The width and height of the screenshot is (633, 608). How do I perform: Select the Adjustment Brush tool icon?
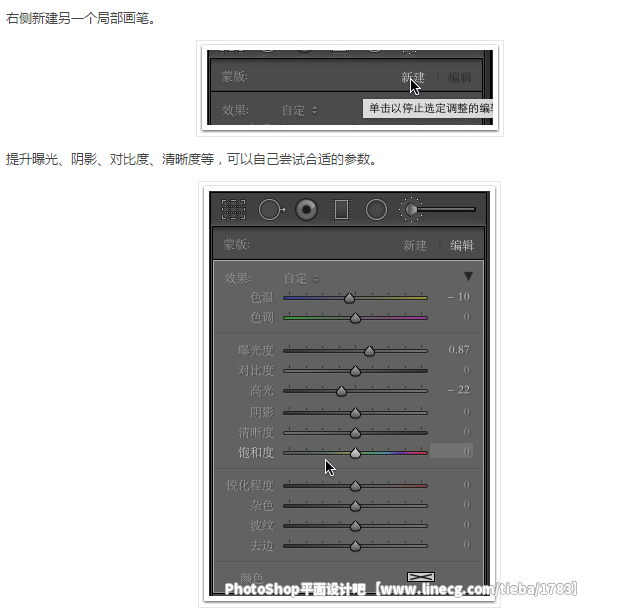(437, 209)
